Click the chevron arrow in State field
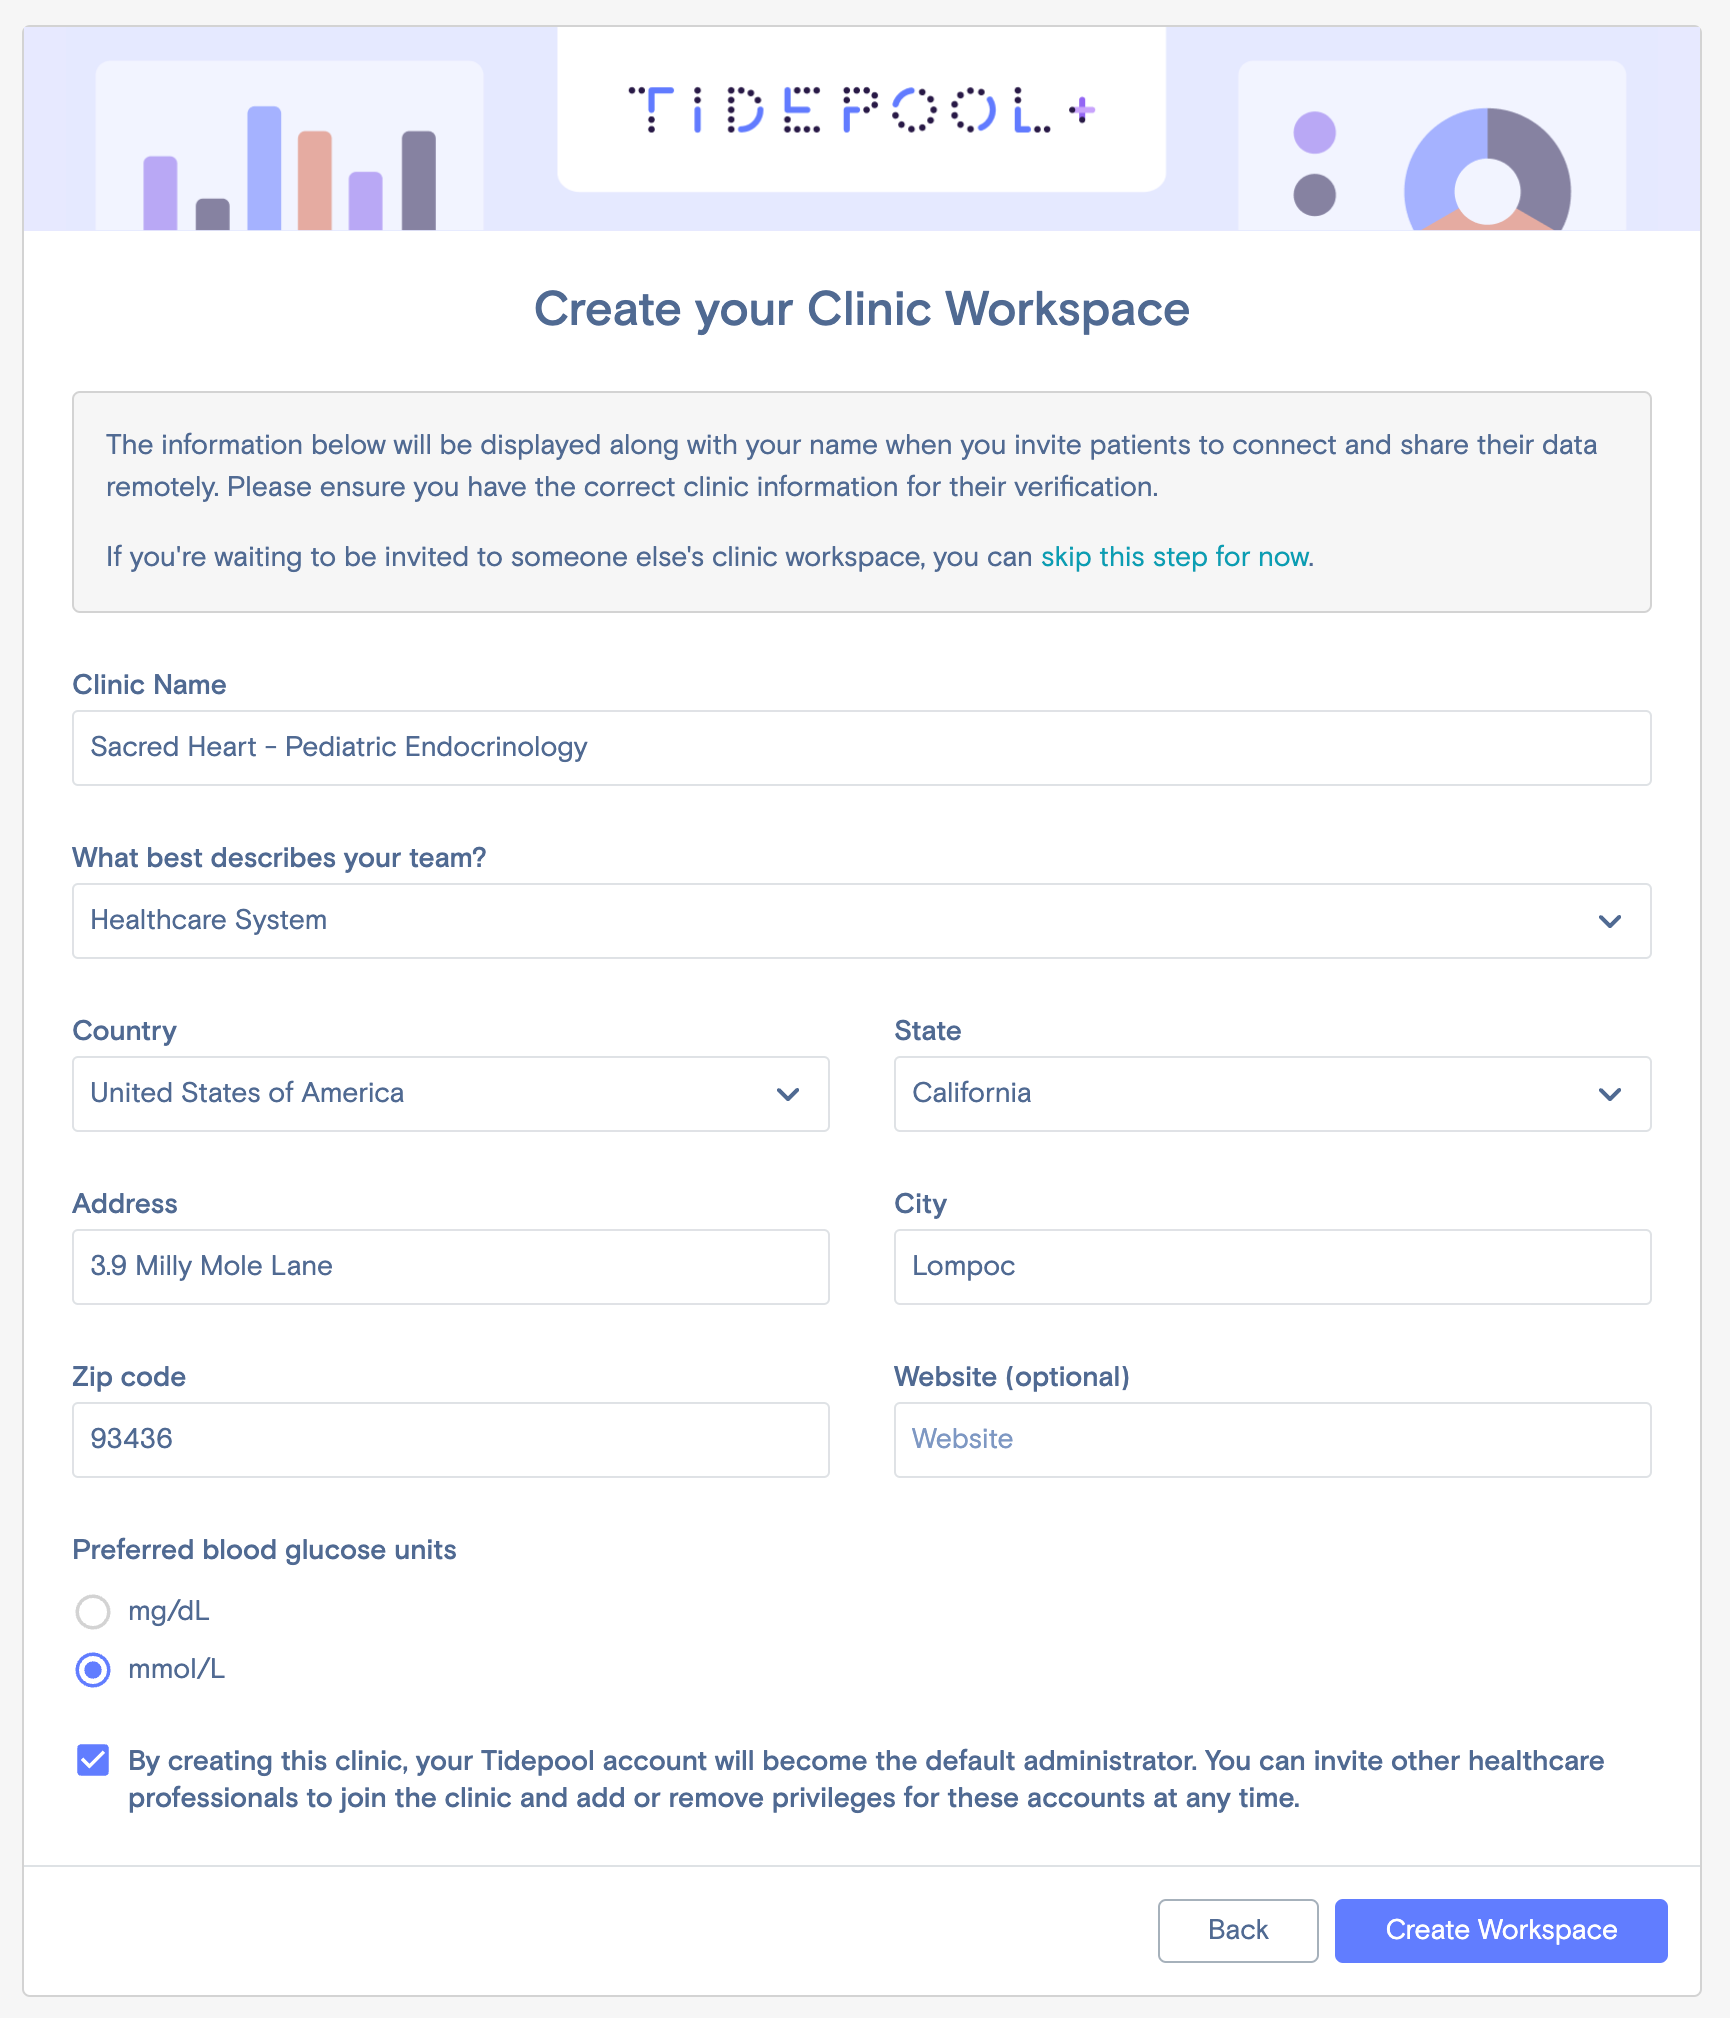Image resolution: width=1730 pixels, height=2018 pixels. point(1609,1094)
